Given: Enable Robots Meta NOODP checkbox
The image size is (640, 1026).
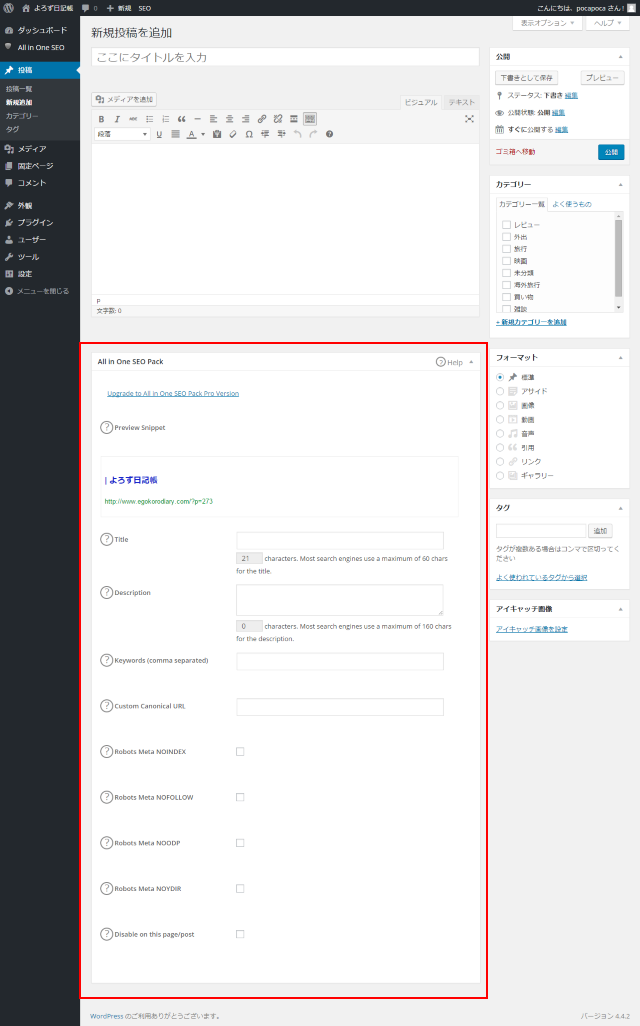Looking at the screenshot, I should pyautogui.click(x=240, y=843).
